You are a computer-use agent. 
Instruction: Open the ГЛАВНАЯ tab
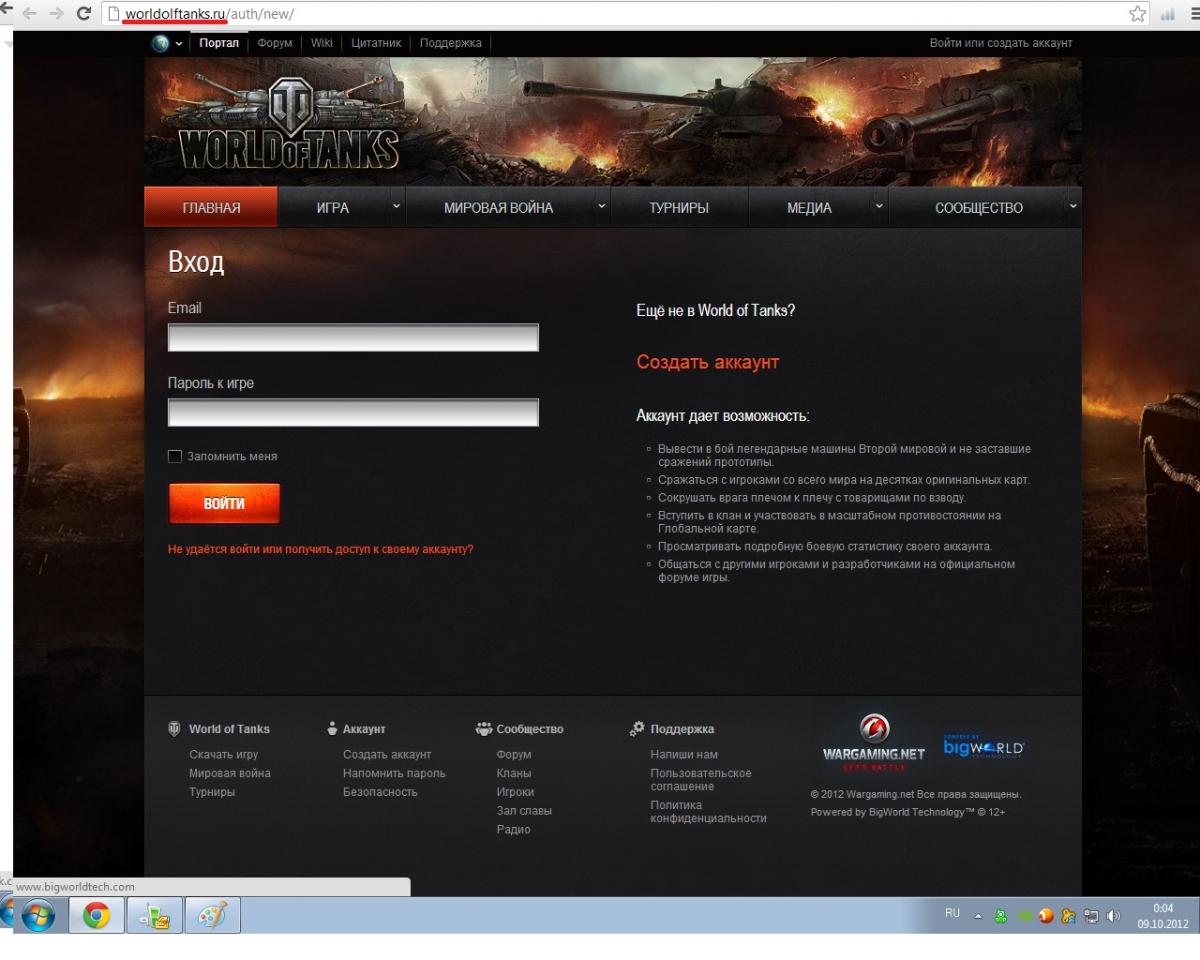(211, 208)
